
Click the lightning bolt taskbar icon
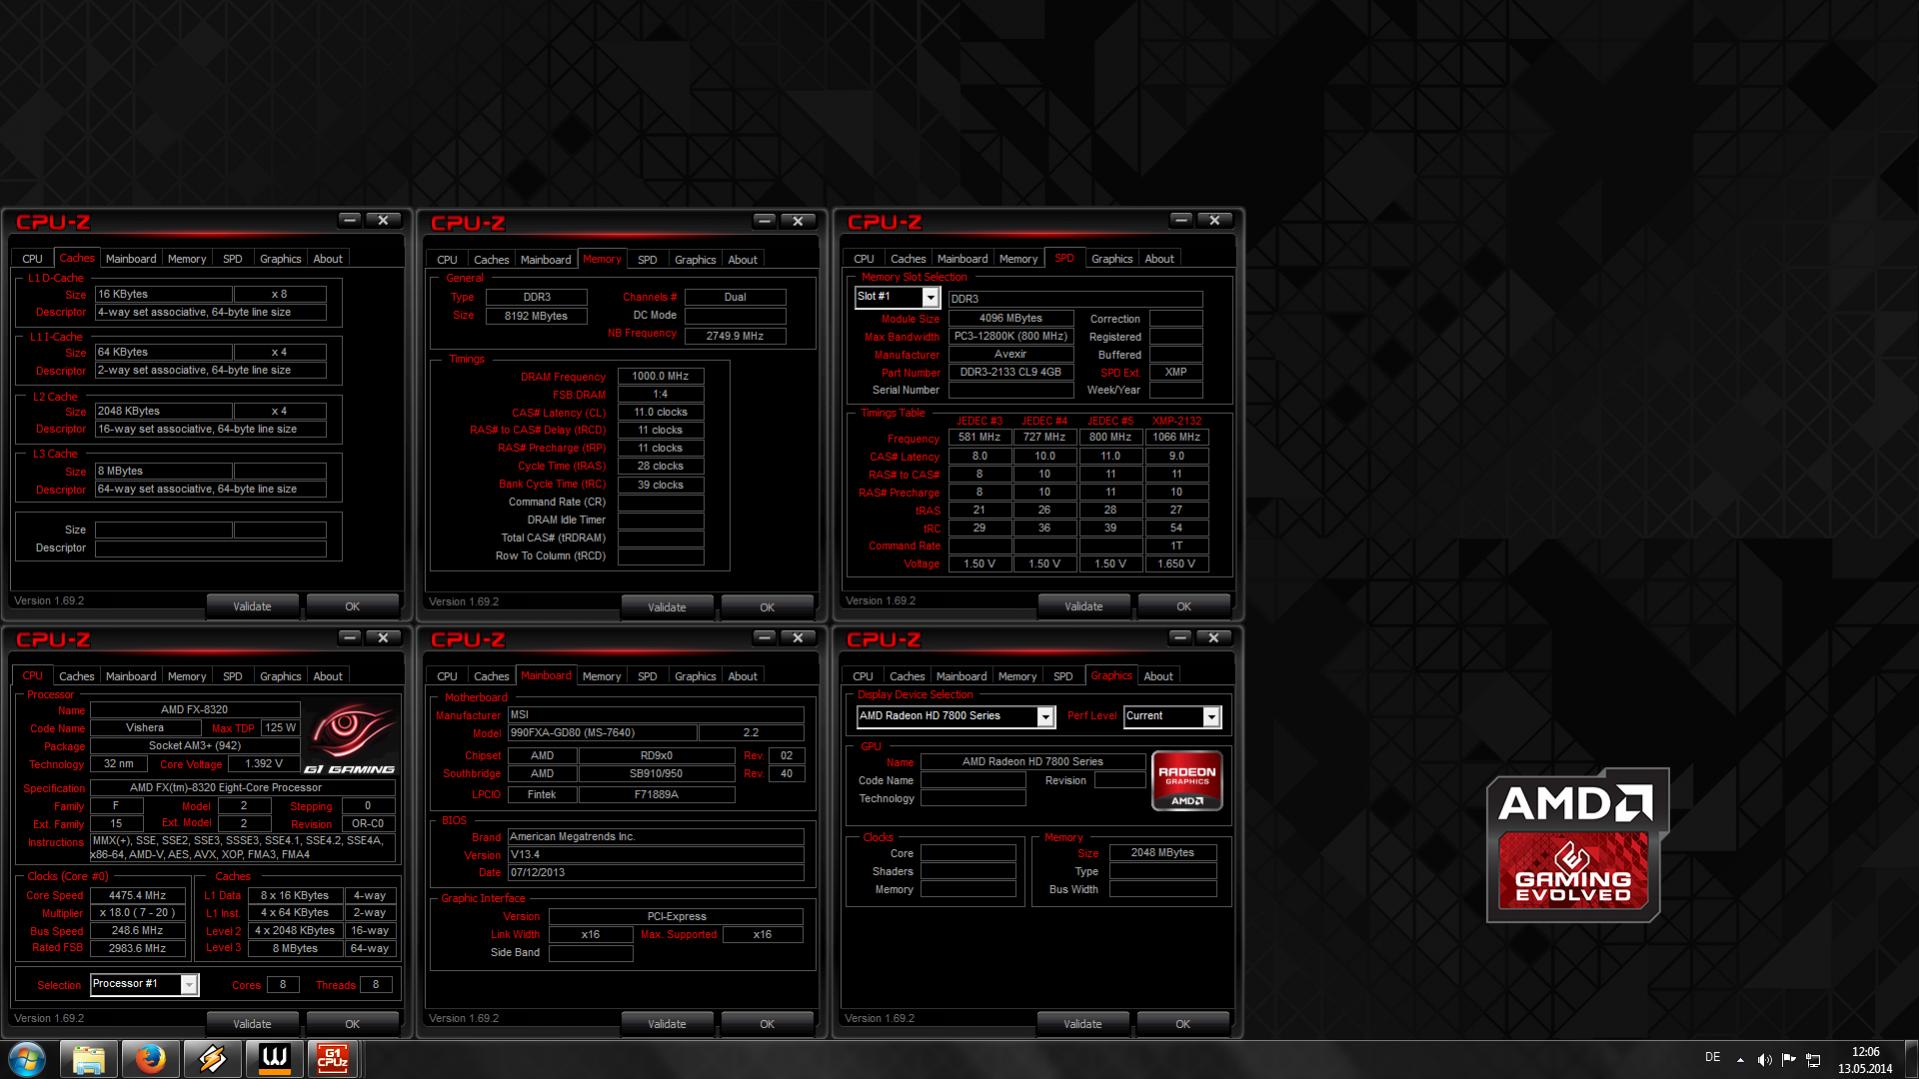click(212, 1059)
